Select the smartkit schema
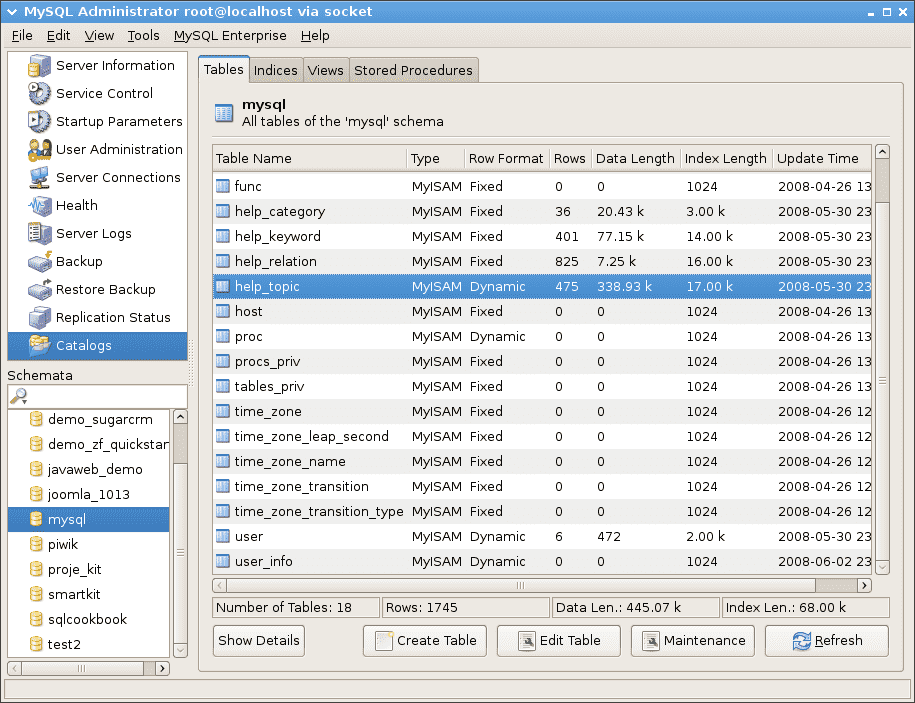The image size is (915, 703). [89, 594]
